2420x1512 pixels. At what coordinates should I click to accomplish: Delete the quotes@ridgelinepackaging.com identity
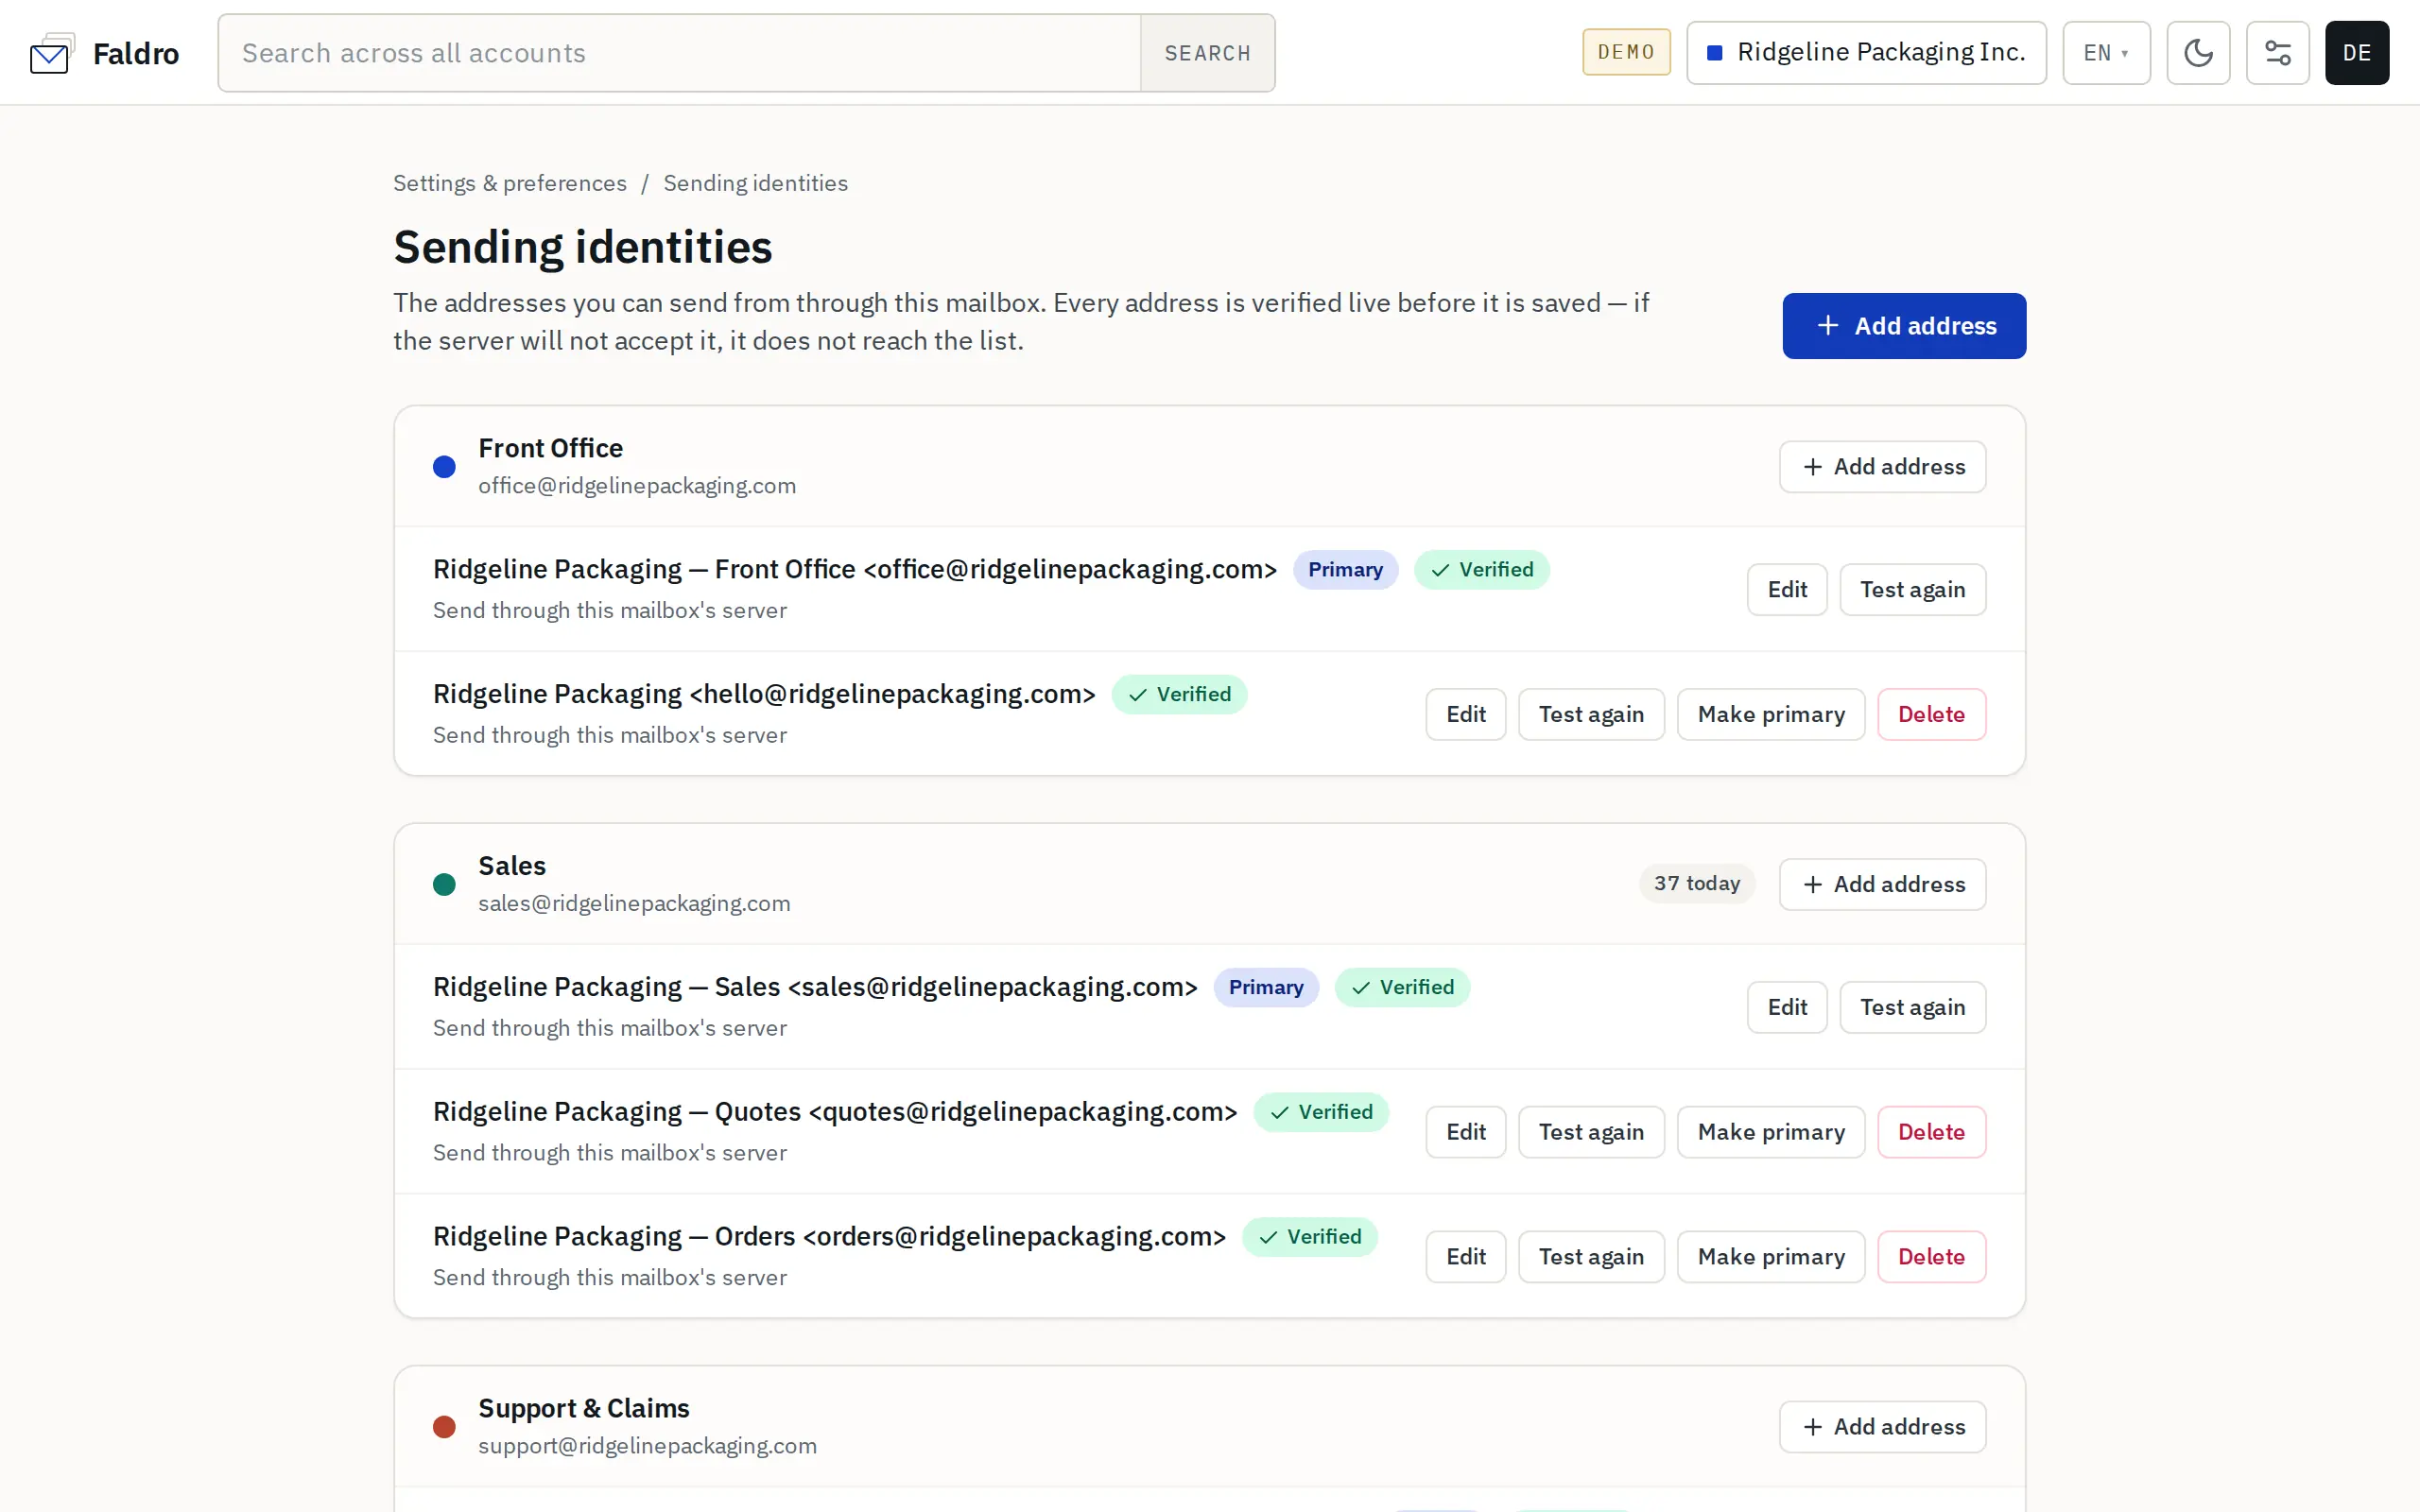tap(1931, 1132)
